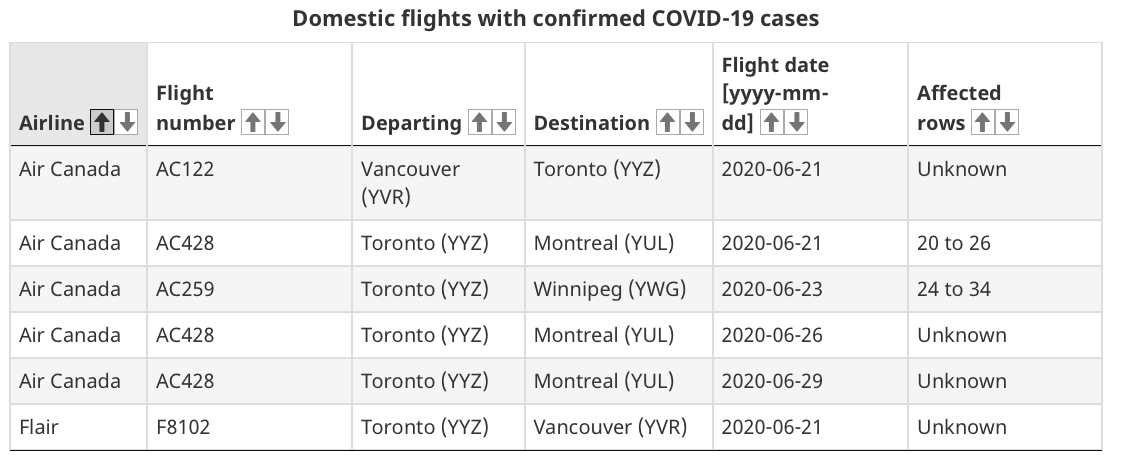The height and width of the screenshot is (470, 1121).
Task: Select the AC122 flight number cell
Action: click(250, 183)
